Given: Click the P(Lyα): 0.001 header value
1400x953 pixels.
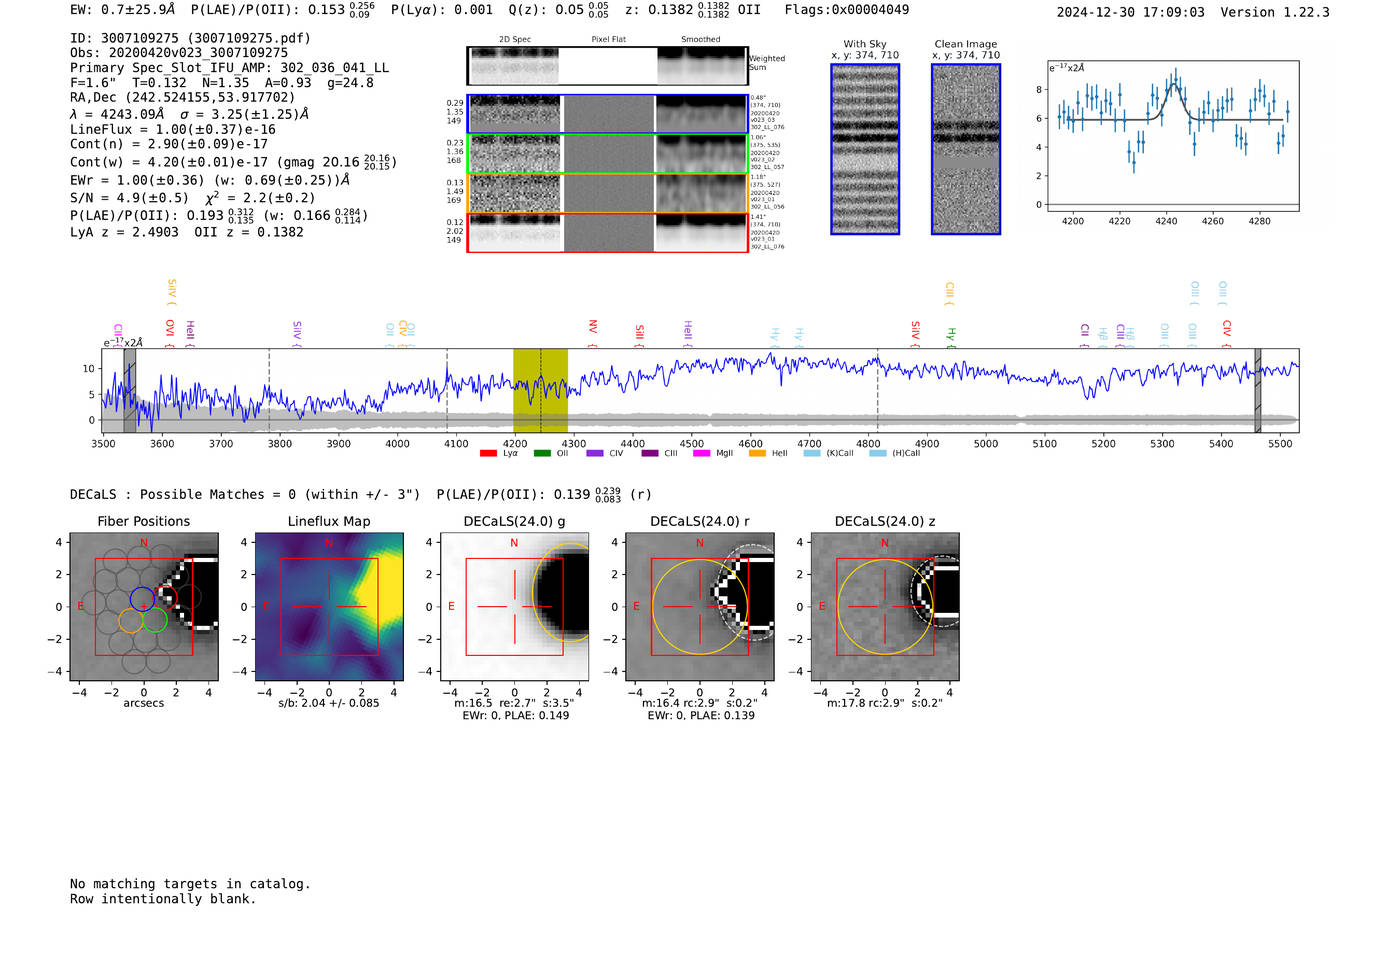Looking at the screenshot, I should point(442,10).
